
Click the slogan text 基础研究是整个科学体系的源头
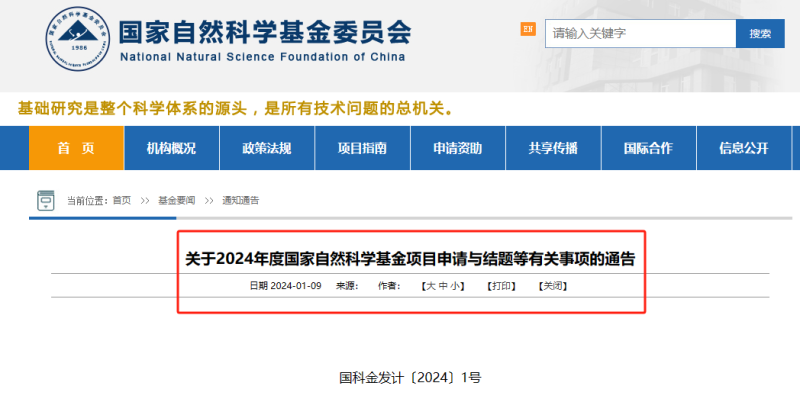132,109
